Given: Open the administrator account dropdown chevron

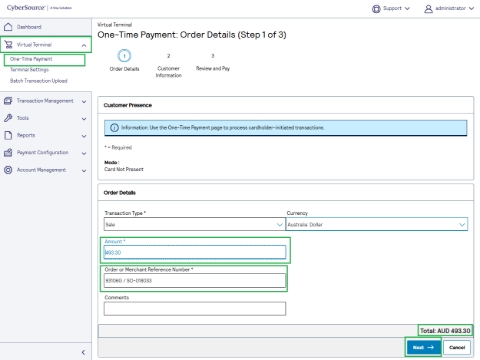Looking at the screenshot, I should click(471, 9).
